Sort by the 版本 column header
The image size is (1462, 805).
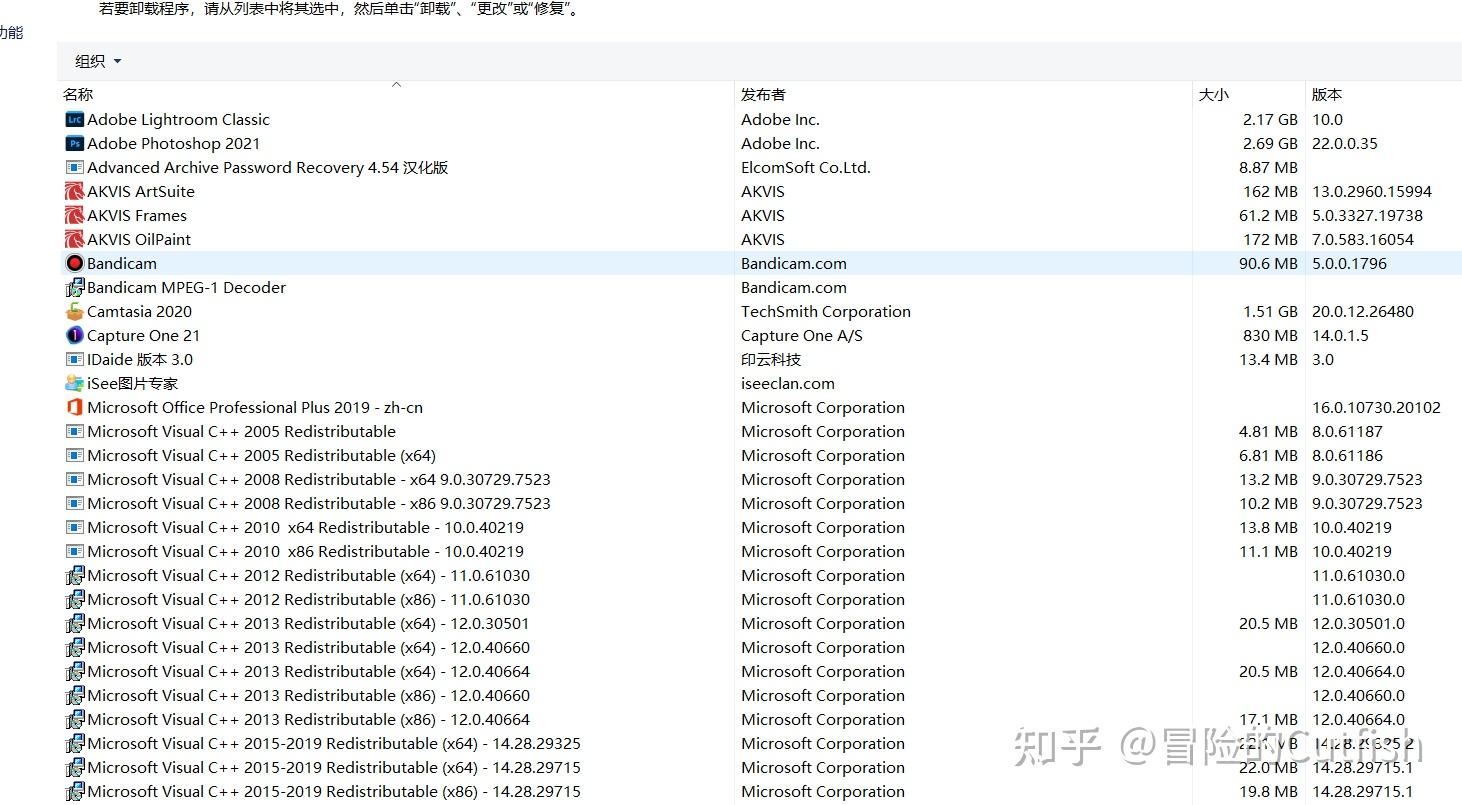[1327, 94]
